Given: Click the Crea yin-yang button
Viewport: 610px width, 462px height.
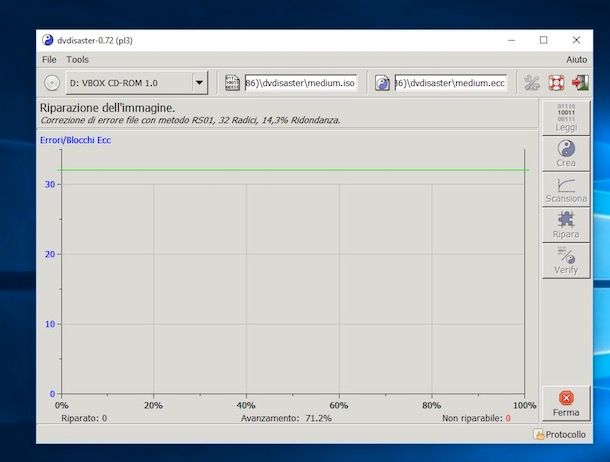Looking at the screenshot, I should [x=566, y=154].
